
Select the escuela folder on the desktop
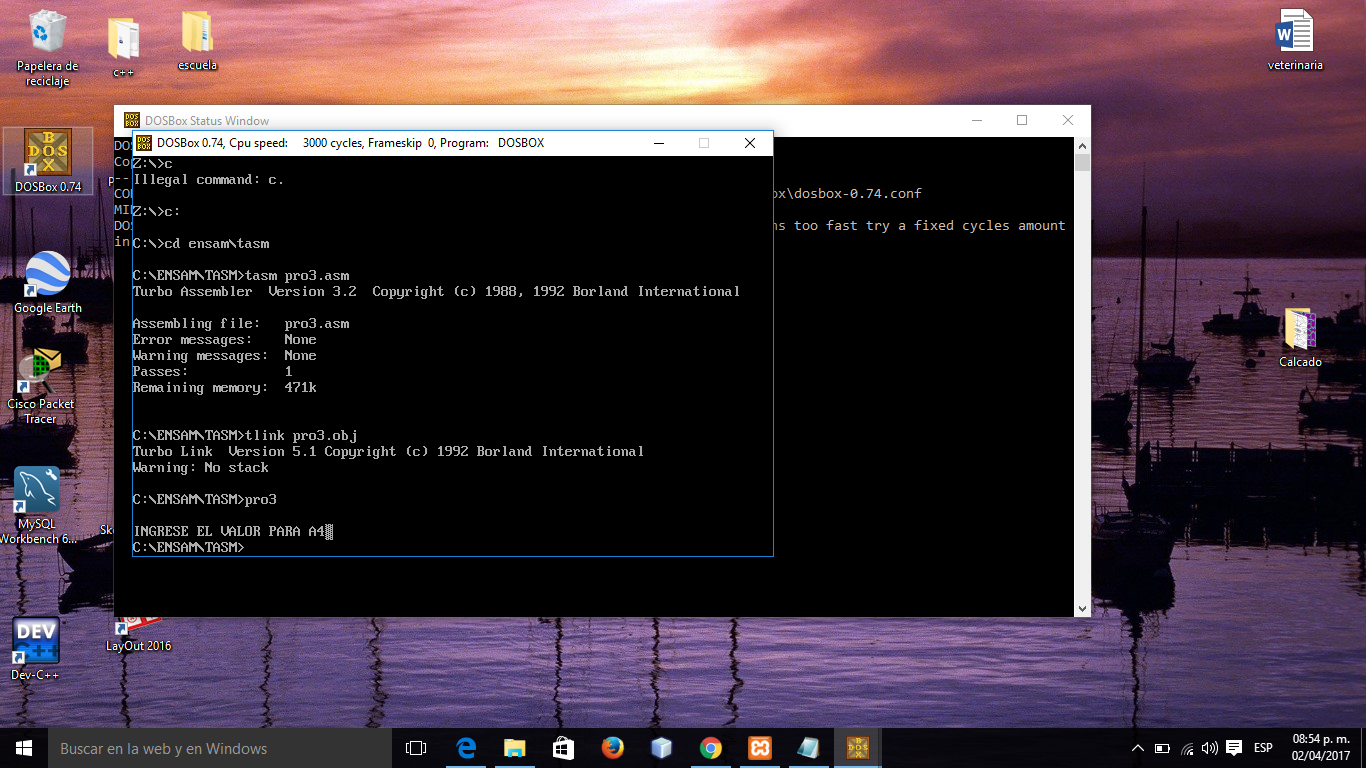click(x=197, y=42)
